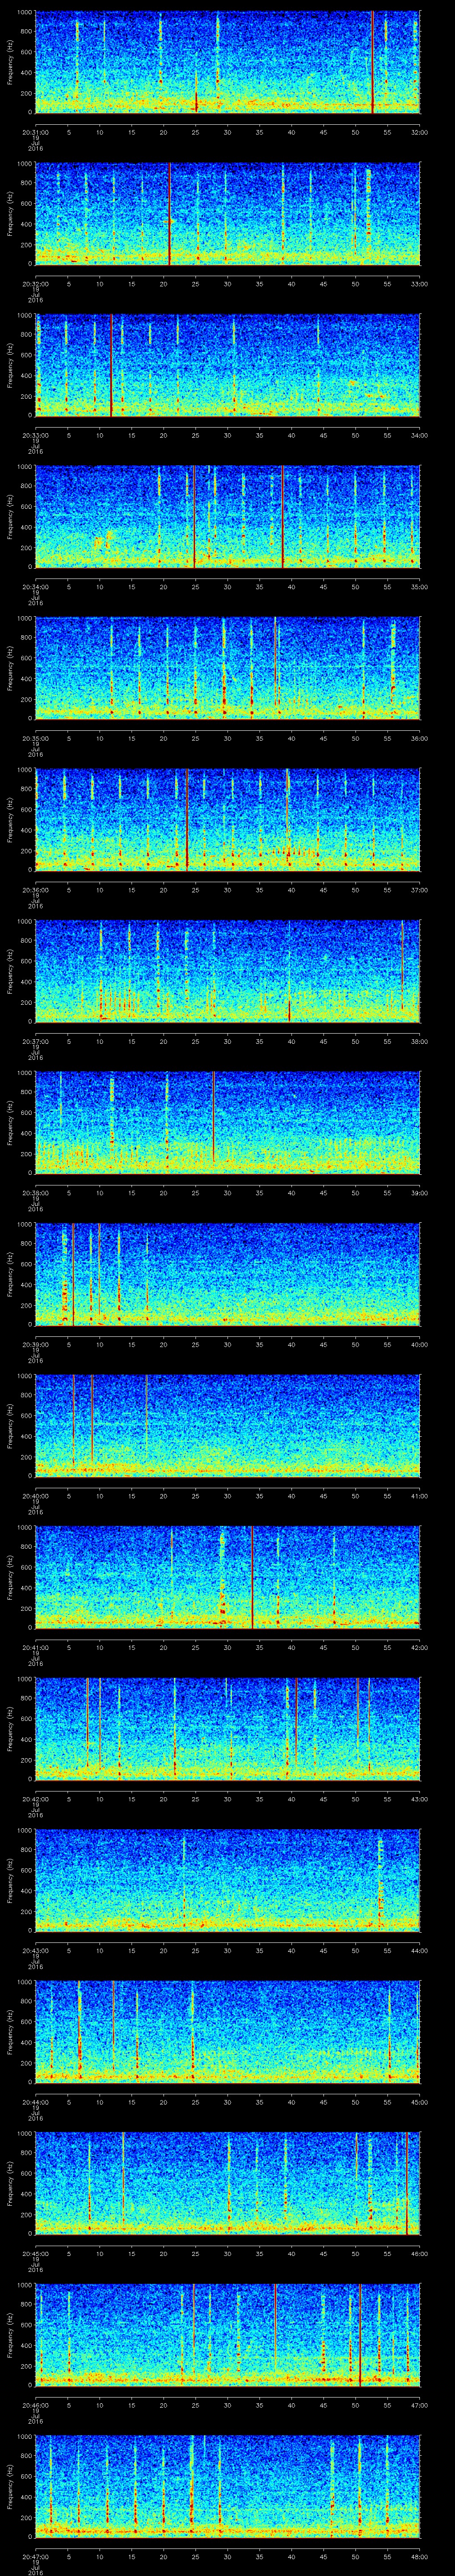
Task: Click the 34:00 end time label
Action: pyautogui.click(x=420, y=435)
